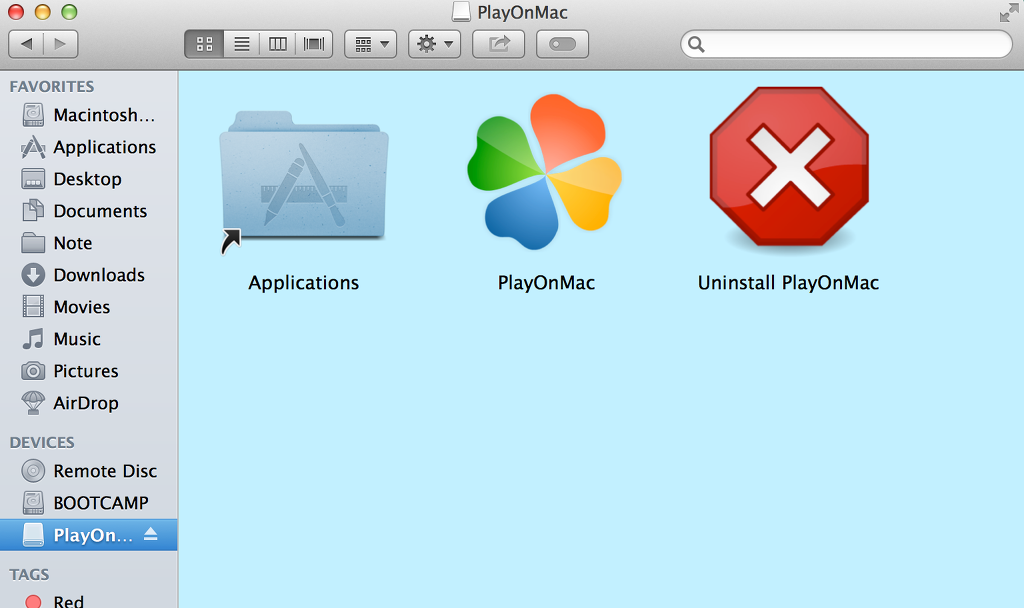1024x608 pixels.
Task: Select Macintosh HD in the sidebar
Action: pyautogui.click(x=89, y=115)
